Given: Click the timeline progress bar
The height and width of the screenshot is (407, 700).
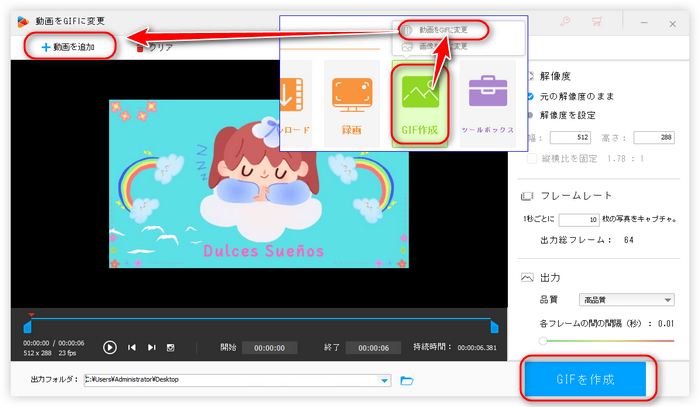Looking at the screenshot, I should tap(261, 319).
